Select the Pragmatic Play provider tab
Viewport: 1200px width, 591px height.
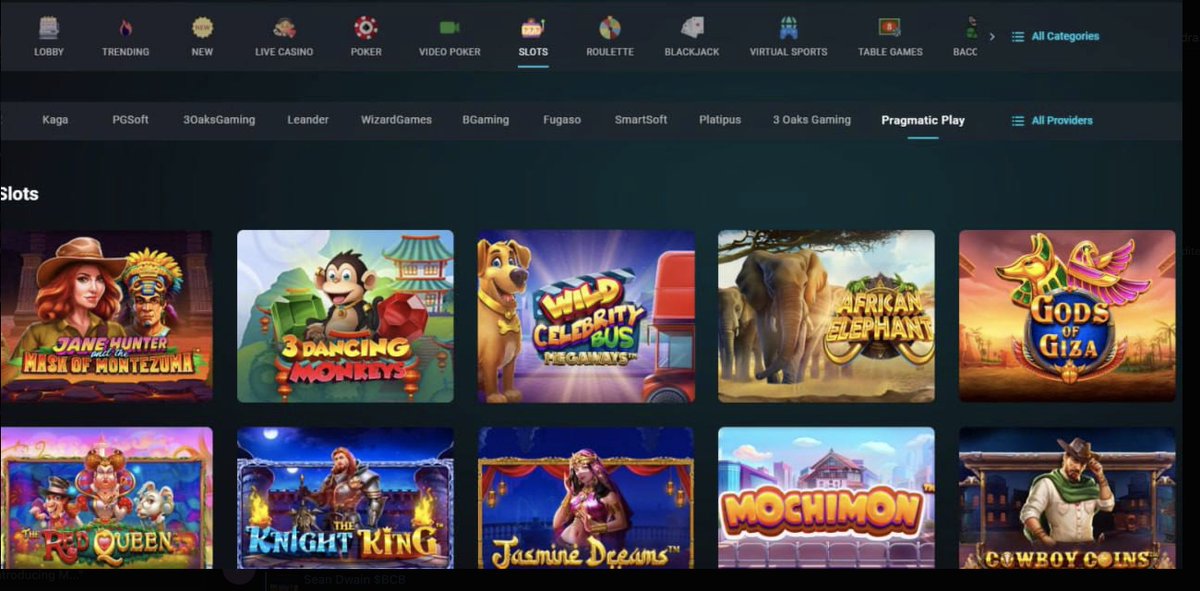point(923,121)
